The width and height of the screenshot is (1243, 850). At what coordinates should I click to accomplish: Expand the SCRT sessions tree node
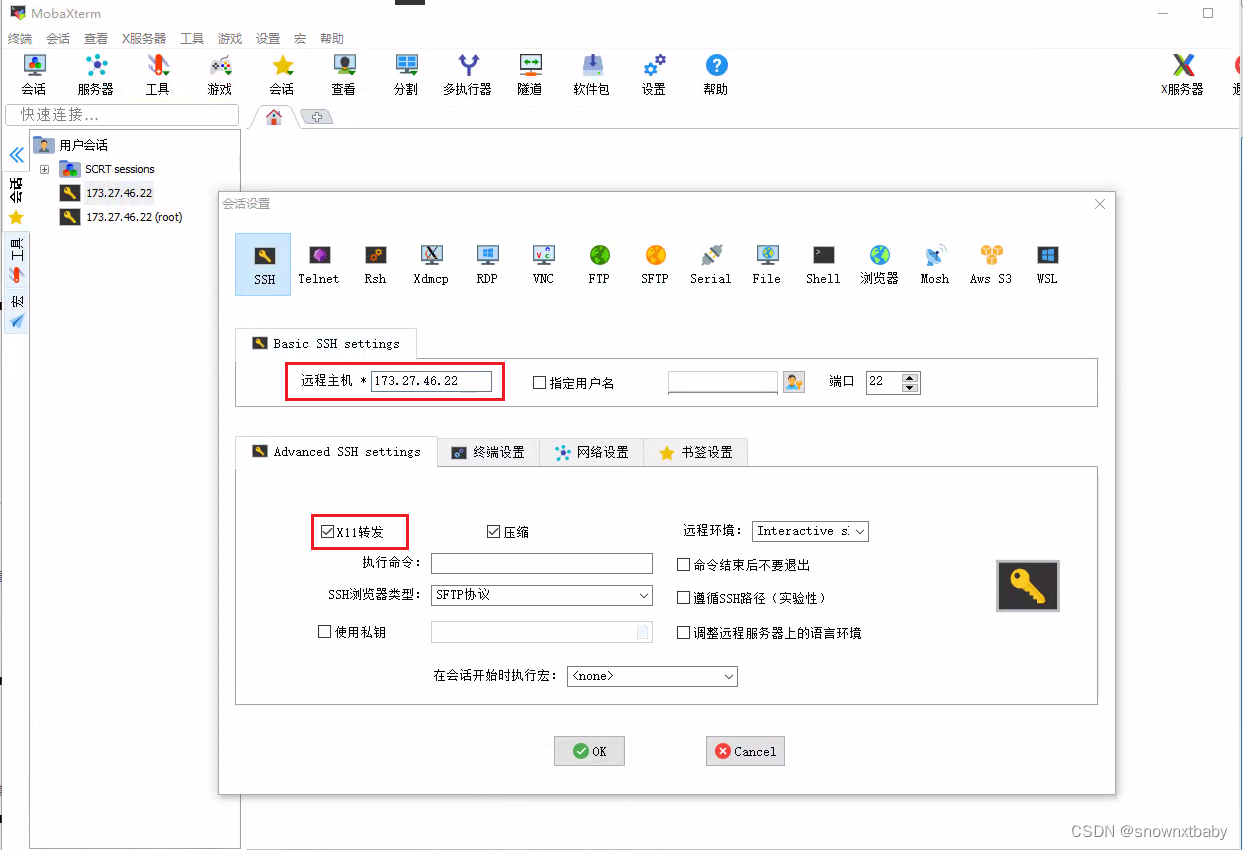pos(44,169)
